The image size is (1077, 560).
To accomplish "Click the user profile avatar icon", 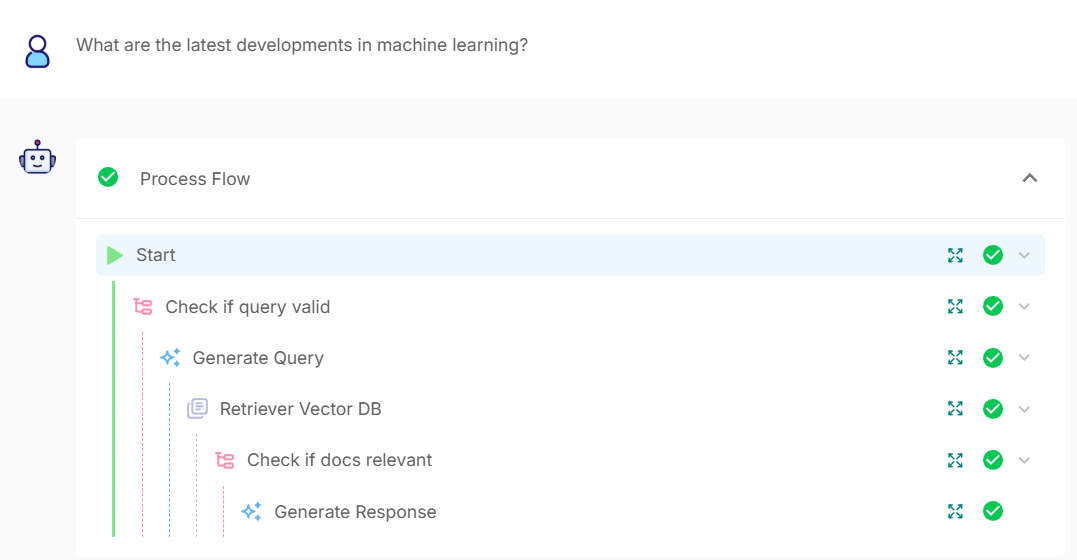I will (38, 51).
